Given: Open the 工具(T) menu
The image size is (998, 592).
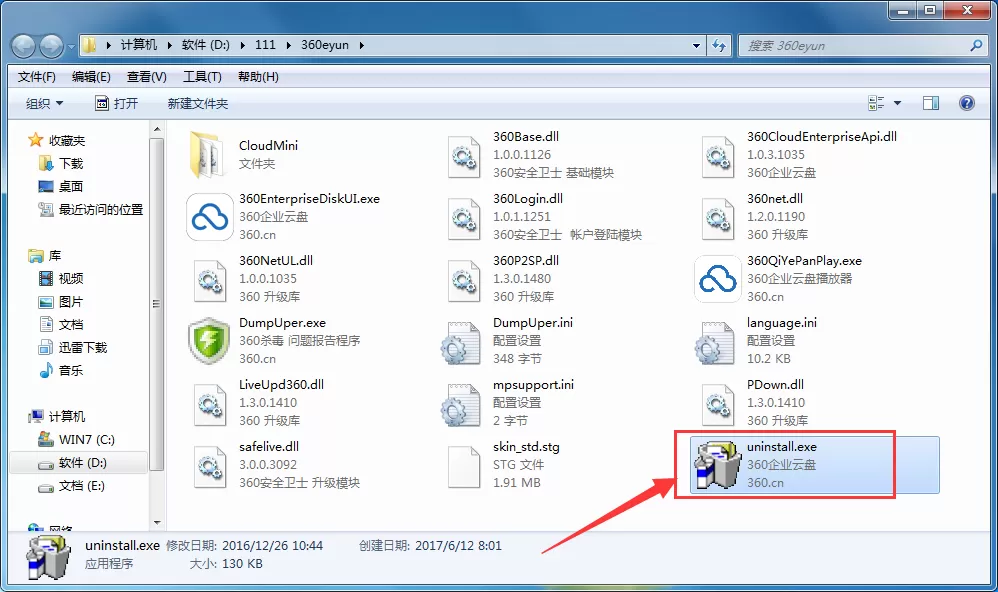Looking at the screenshot, I should pyautogui.click(x=202, y=76).
